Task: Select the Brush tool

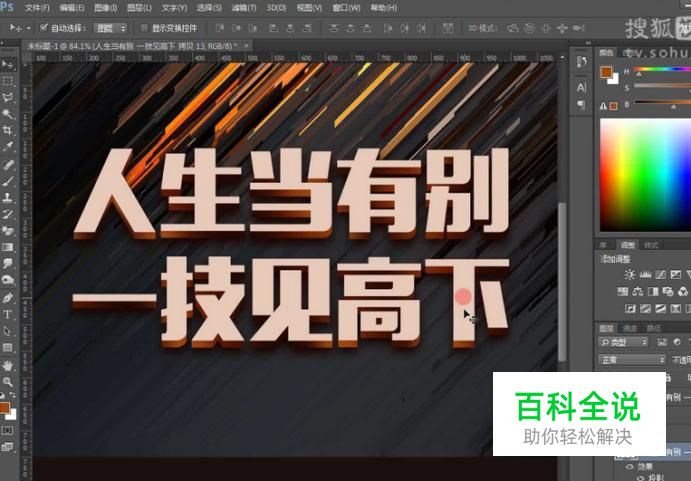Action: pyautogui.click(x=7, y=181)
